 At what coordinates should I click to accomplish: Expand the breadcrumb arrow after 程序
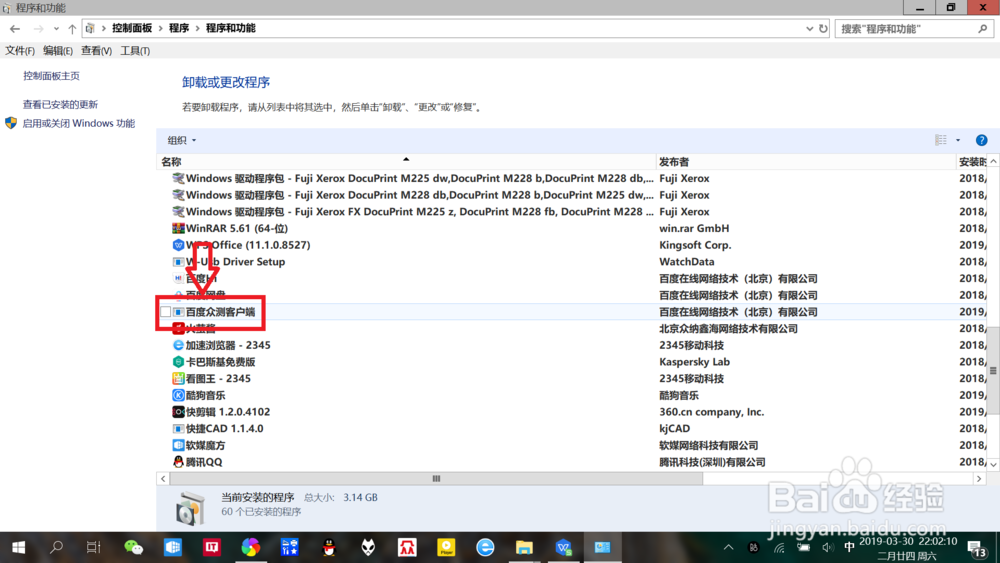[x=197, y=29]
